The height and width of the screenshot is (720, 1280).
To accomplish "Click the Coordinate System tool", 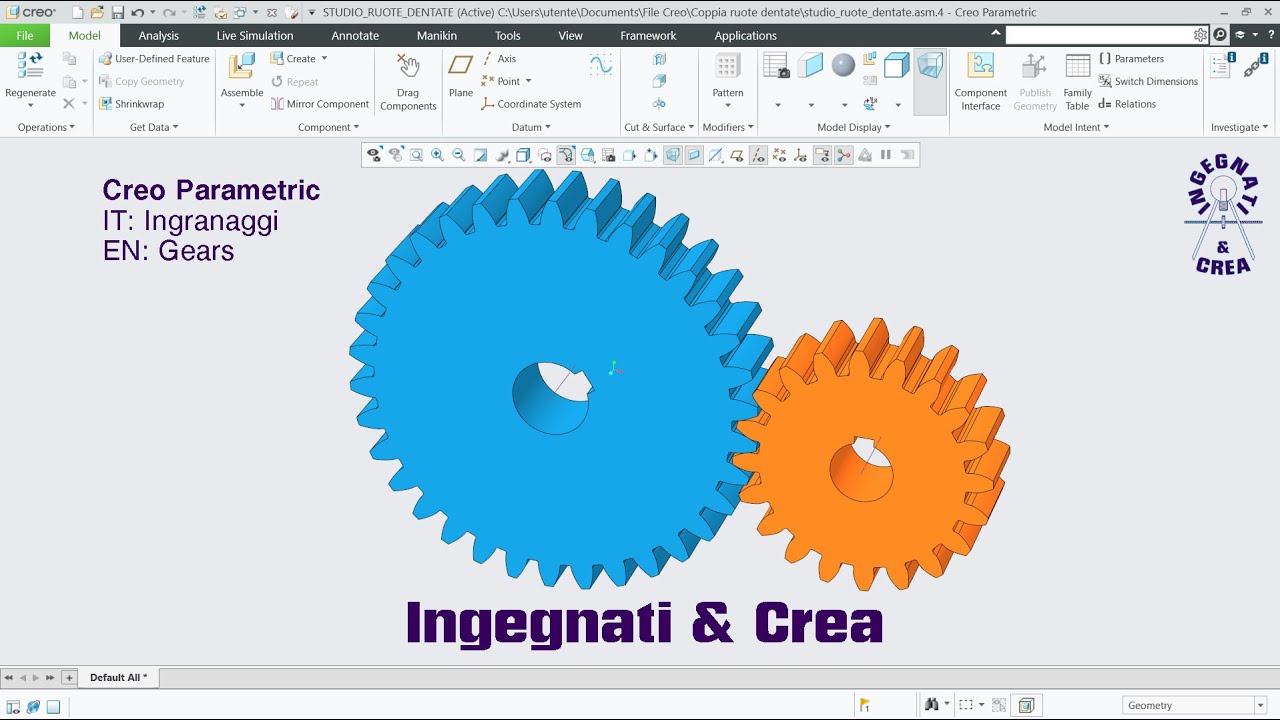I will point(531,104).
